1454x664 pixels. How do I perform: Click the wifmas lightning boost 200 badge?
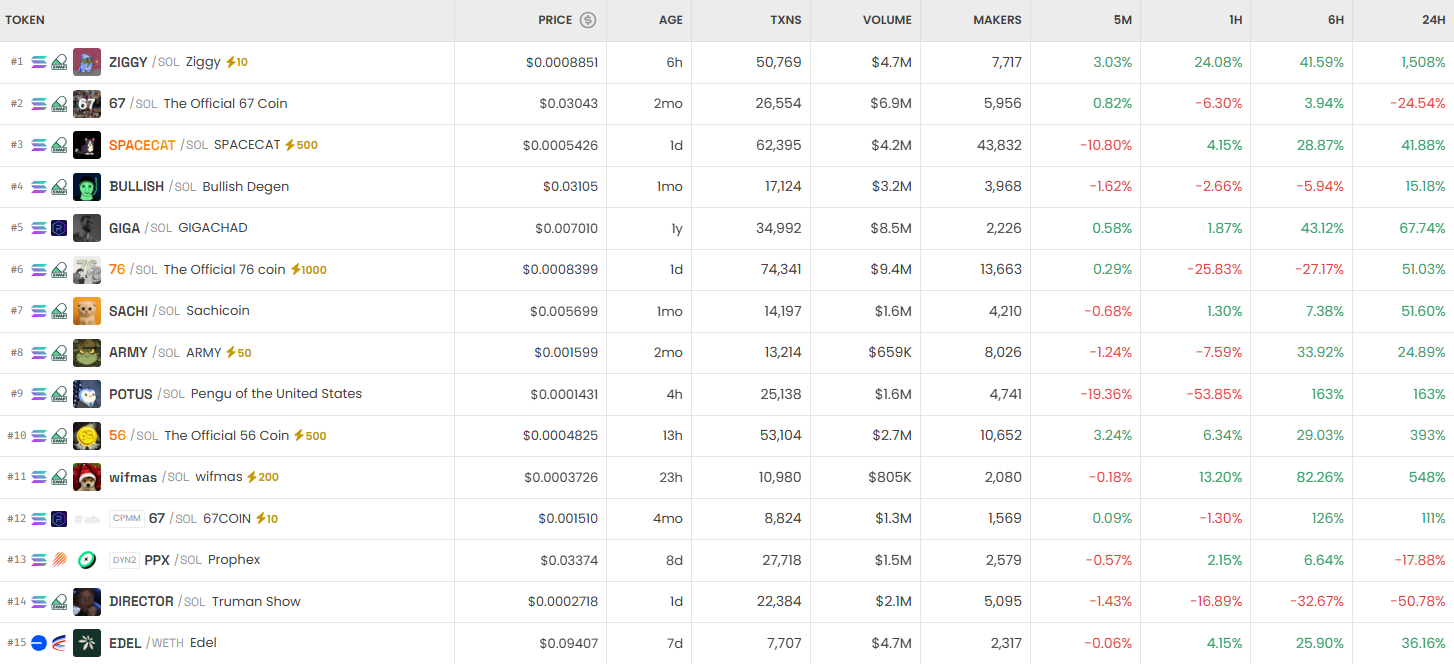tap(262, 477)
